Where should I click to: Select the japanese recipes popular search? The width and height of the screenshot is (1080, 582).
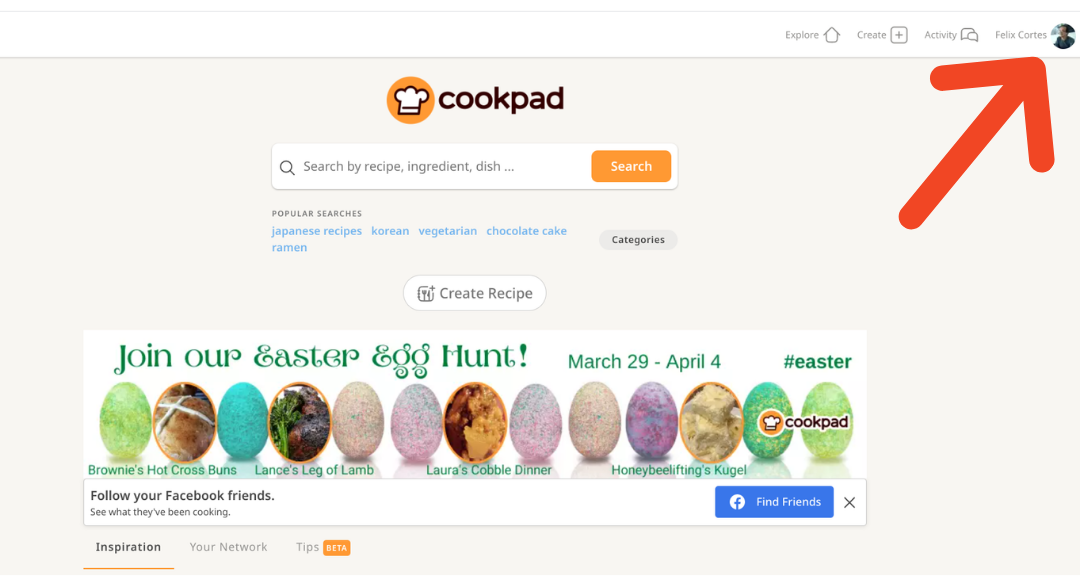tap(316, 231)
